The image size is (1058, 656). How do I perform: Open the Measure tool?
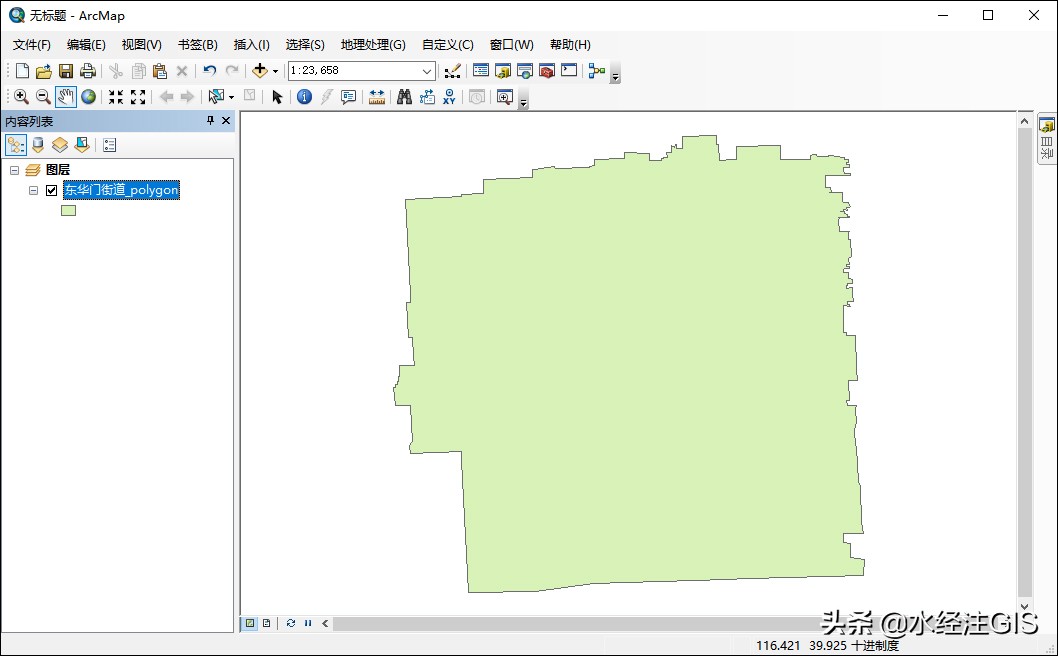click(x=377, y=97)
